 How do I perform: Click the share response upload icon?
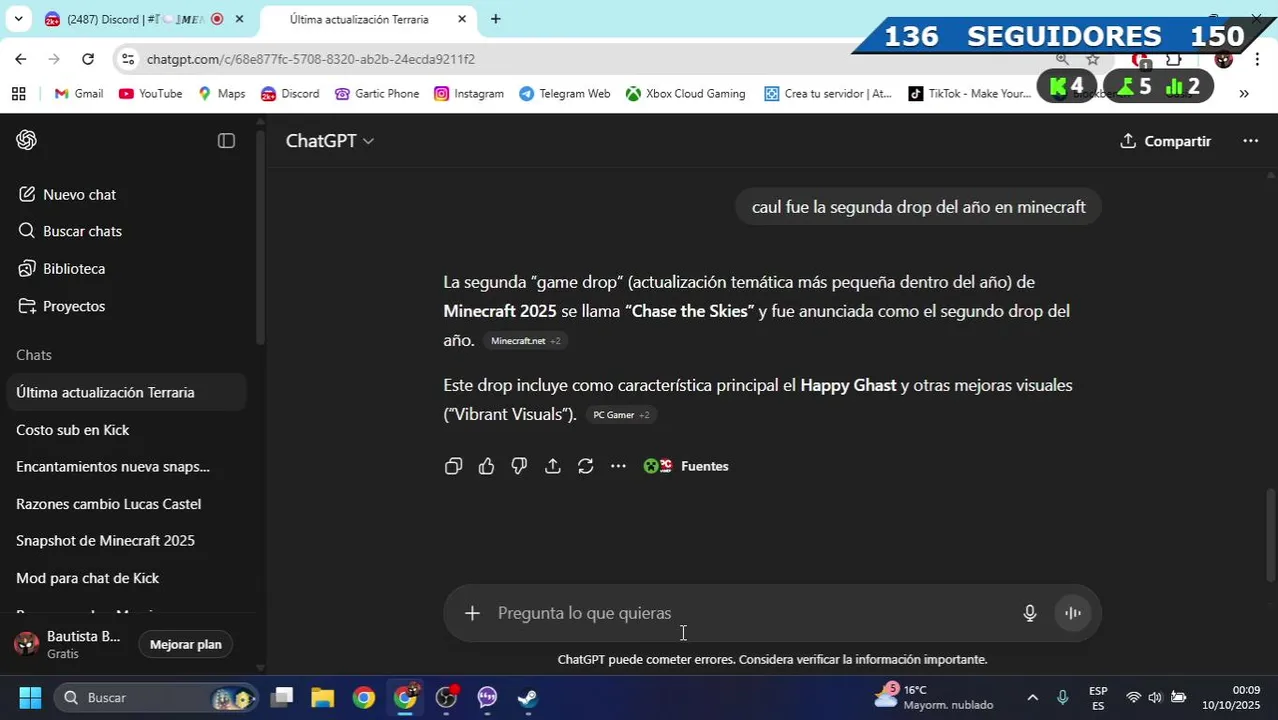click(x=552, y=466)
